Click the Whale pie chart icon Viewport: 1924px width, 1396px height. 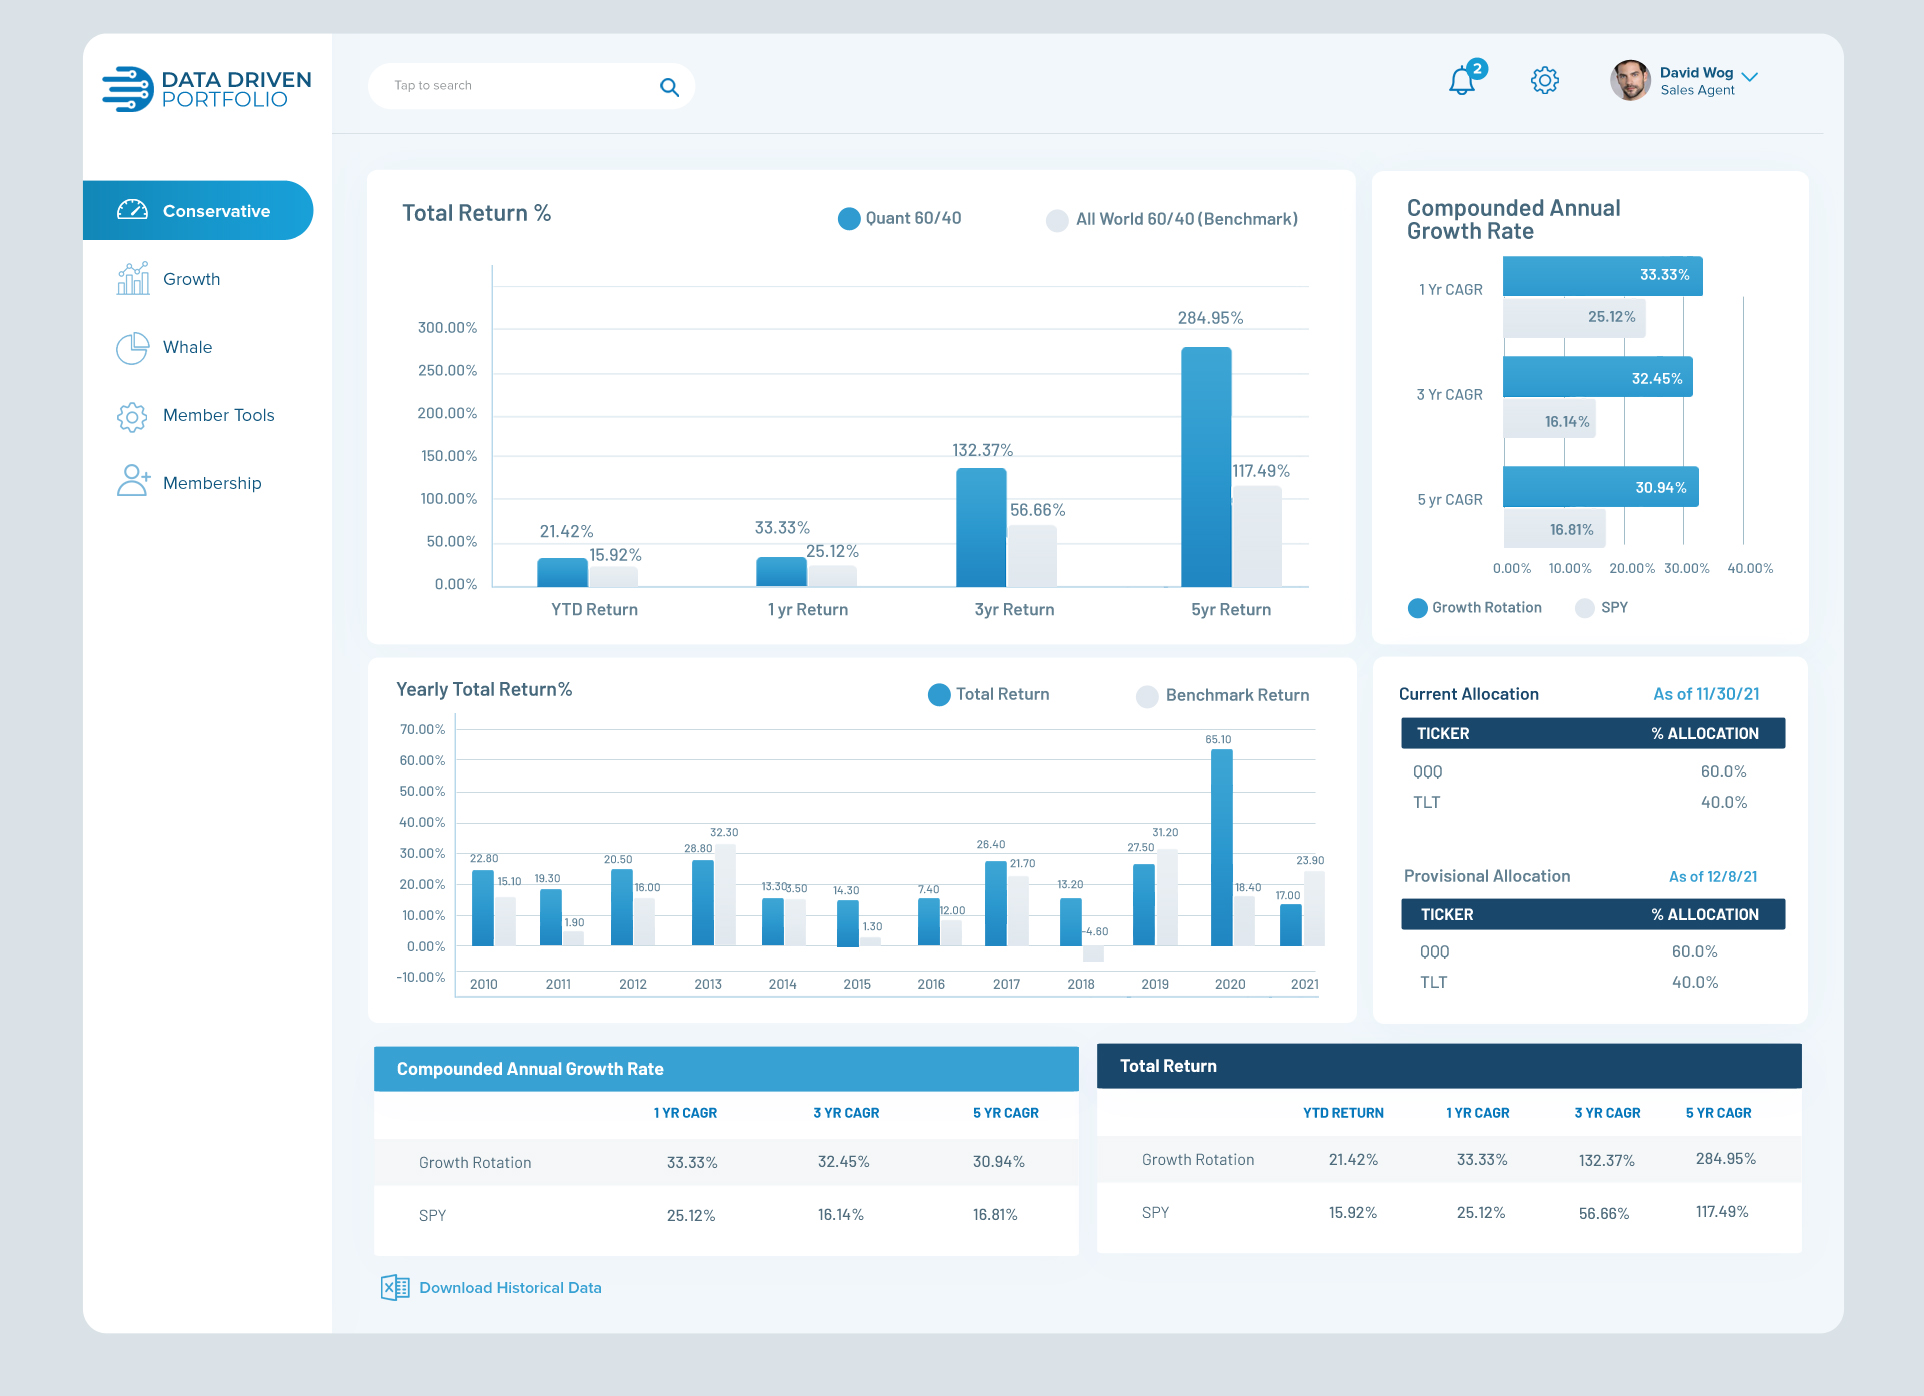(x=132, y=348)
